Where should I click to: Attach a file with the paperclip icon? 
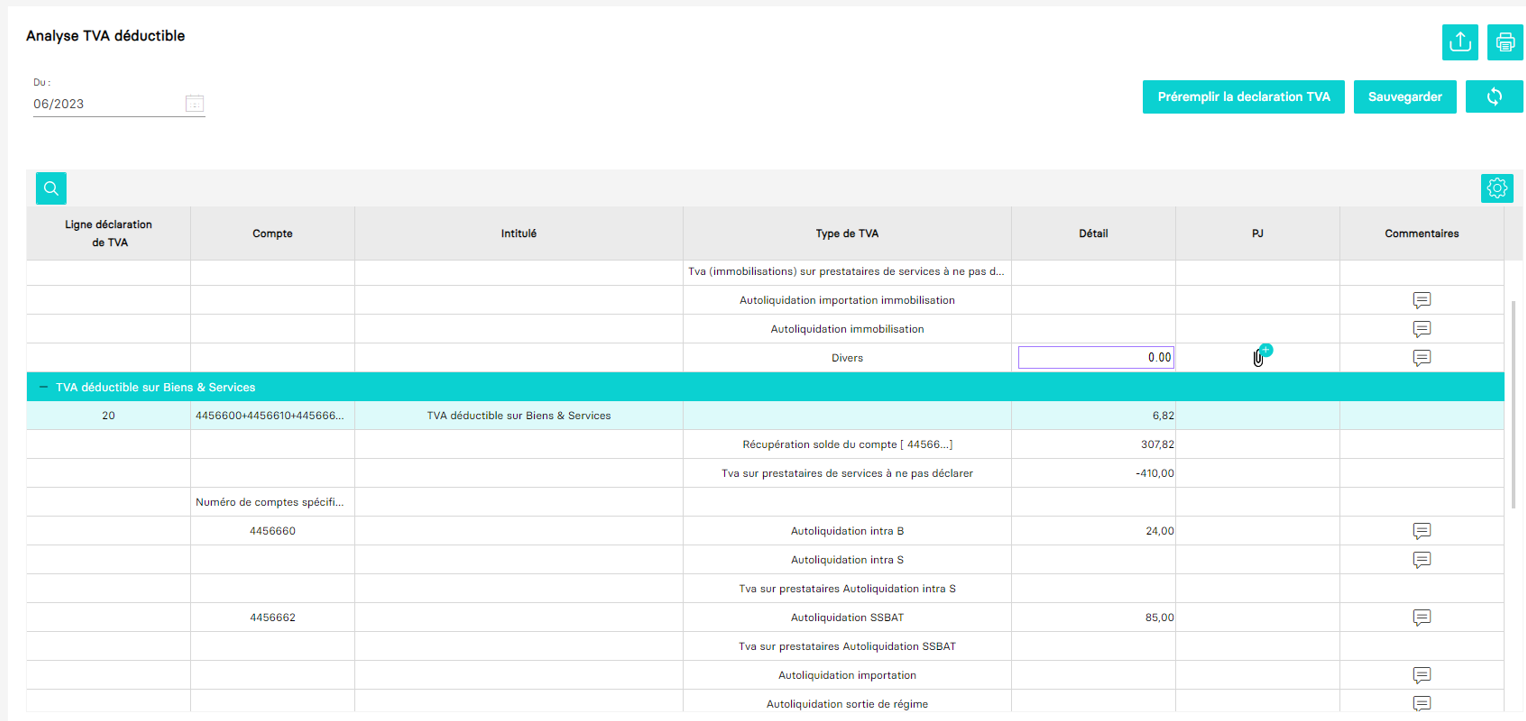click(x=1259, y=357)
